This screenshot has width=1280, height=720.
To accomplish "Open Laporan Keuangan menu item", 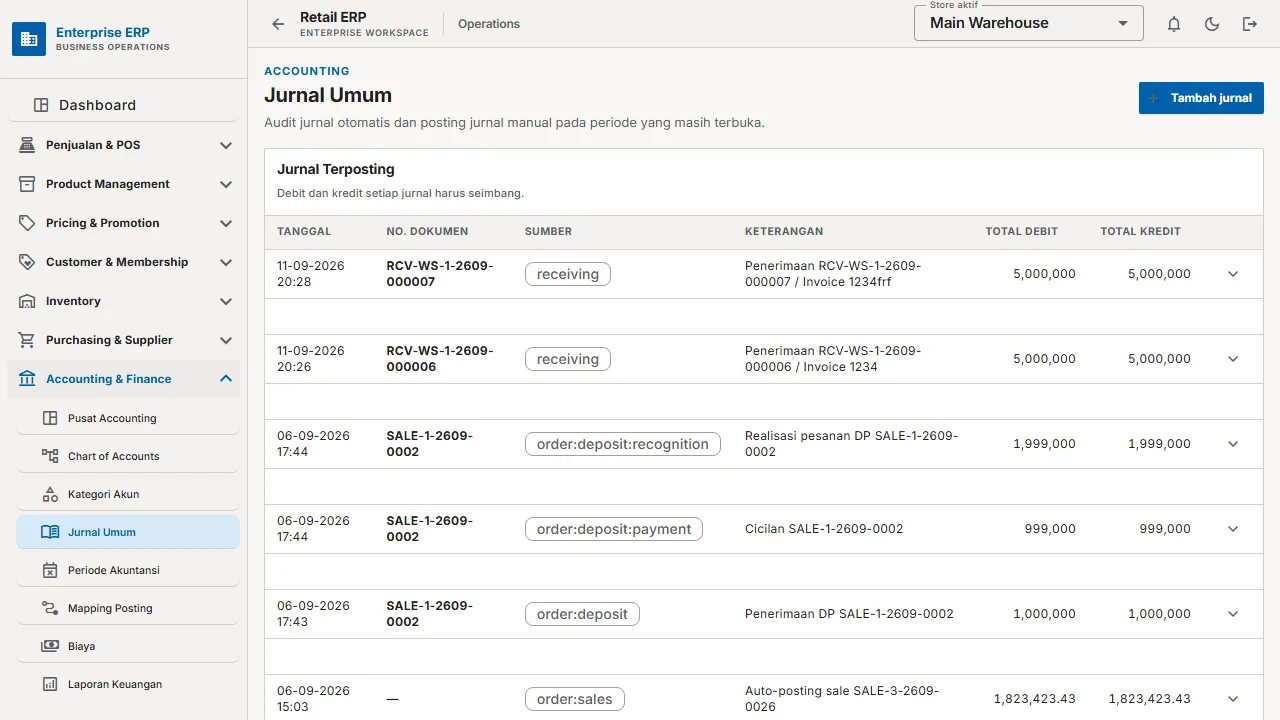I will (128, 684).
